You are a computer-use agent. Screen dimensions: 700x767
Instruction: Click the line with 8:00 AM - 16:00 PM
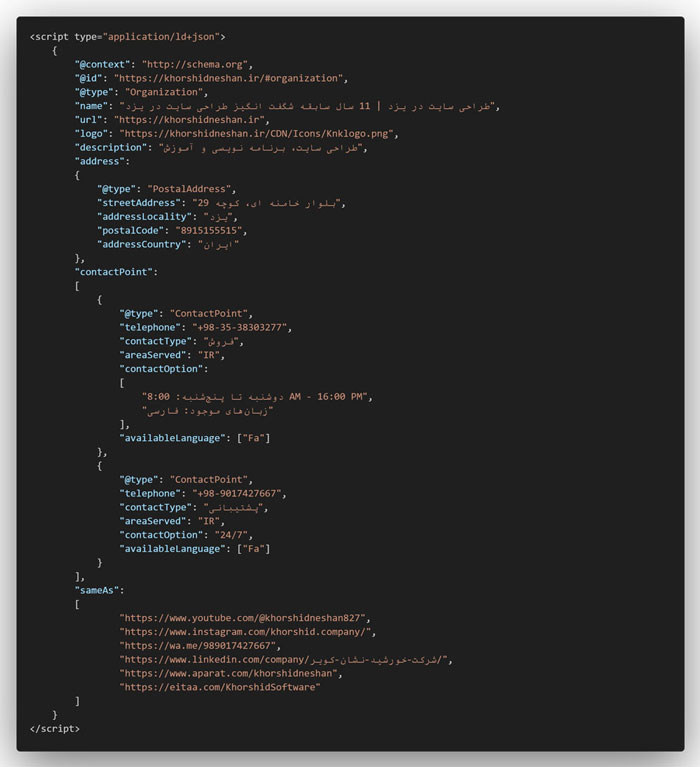tap(257, 397)
